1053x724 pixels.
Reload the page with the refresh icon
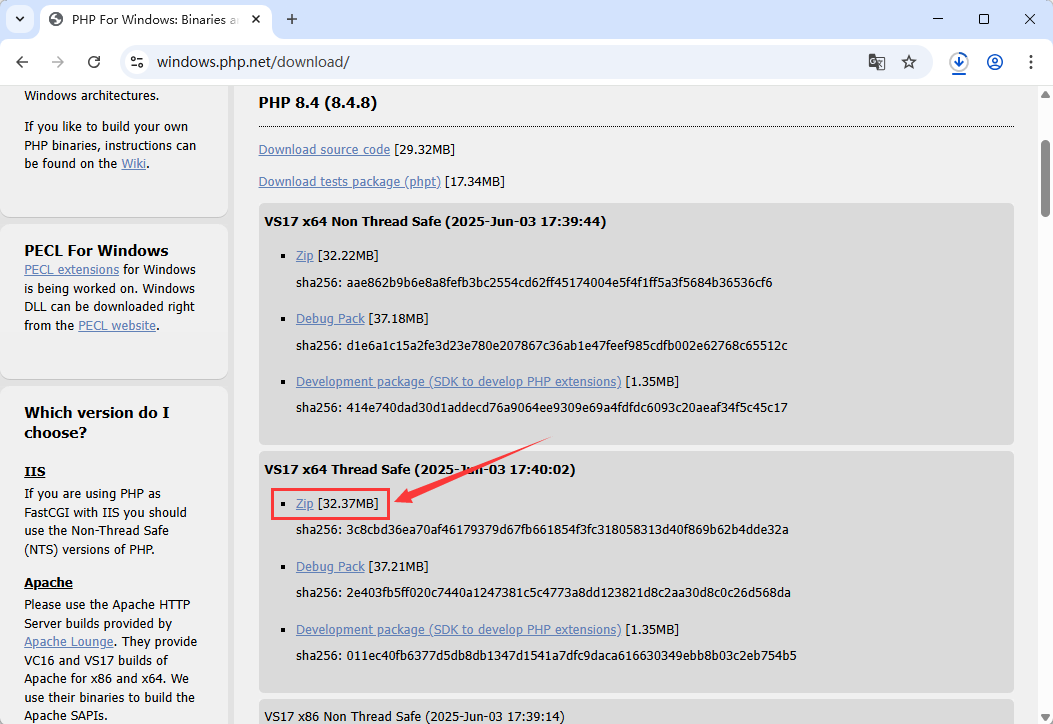point(94,62)
